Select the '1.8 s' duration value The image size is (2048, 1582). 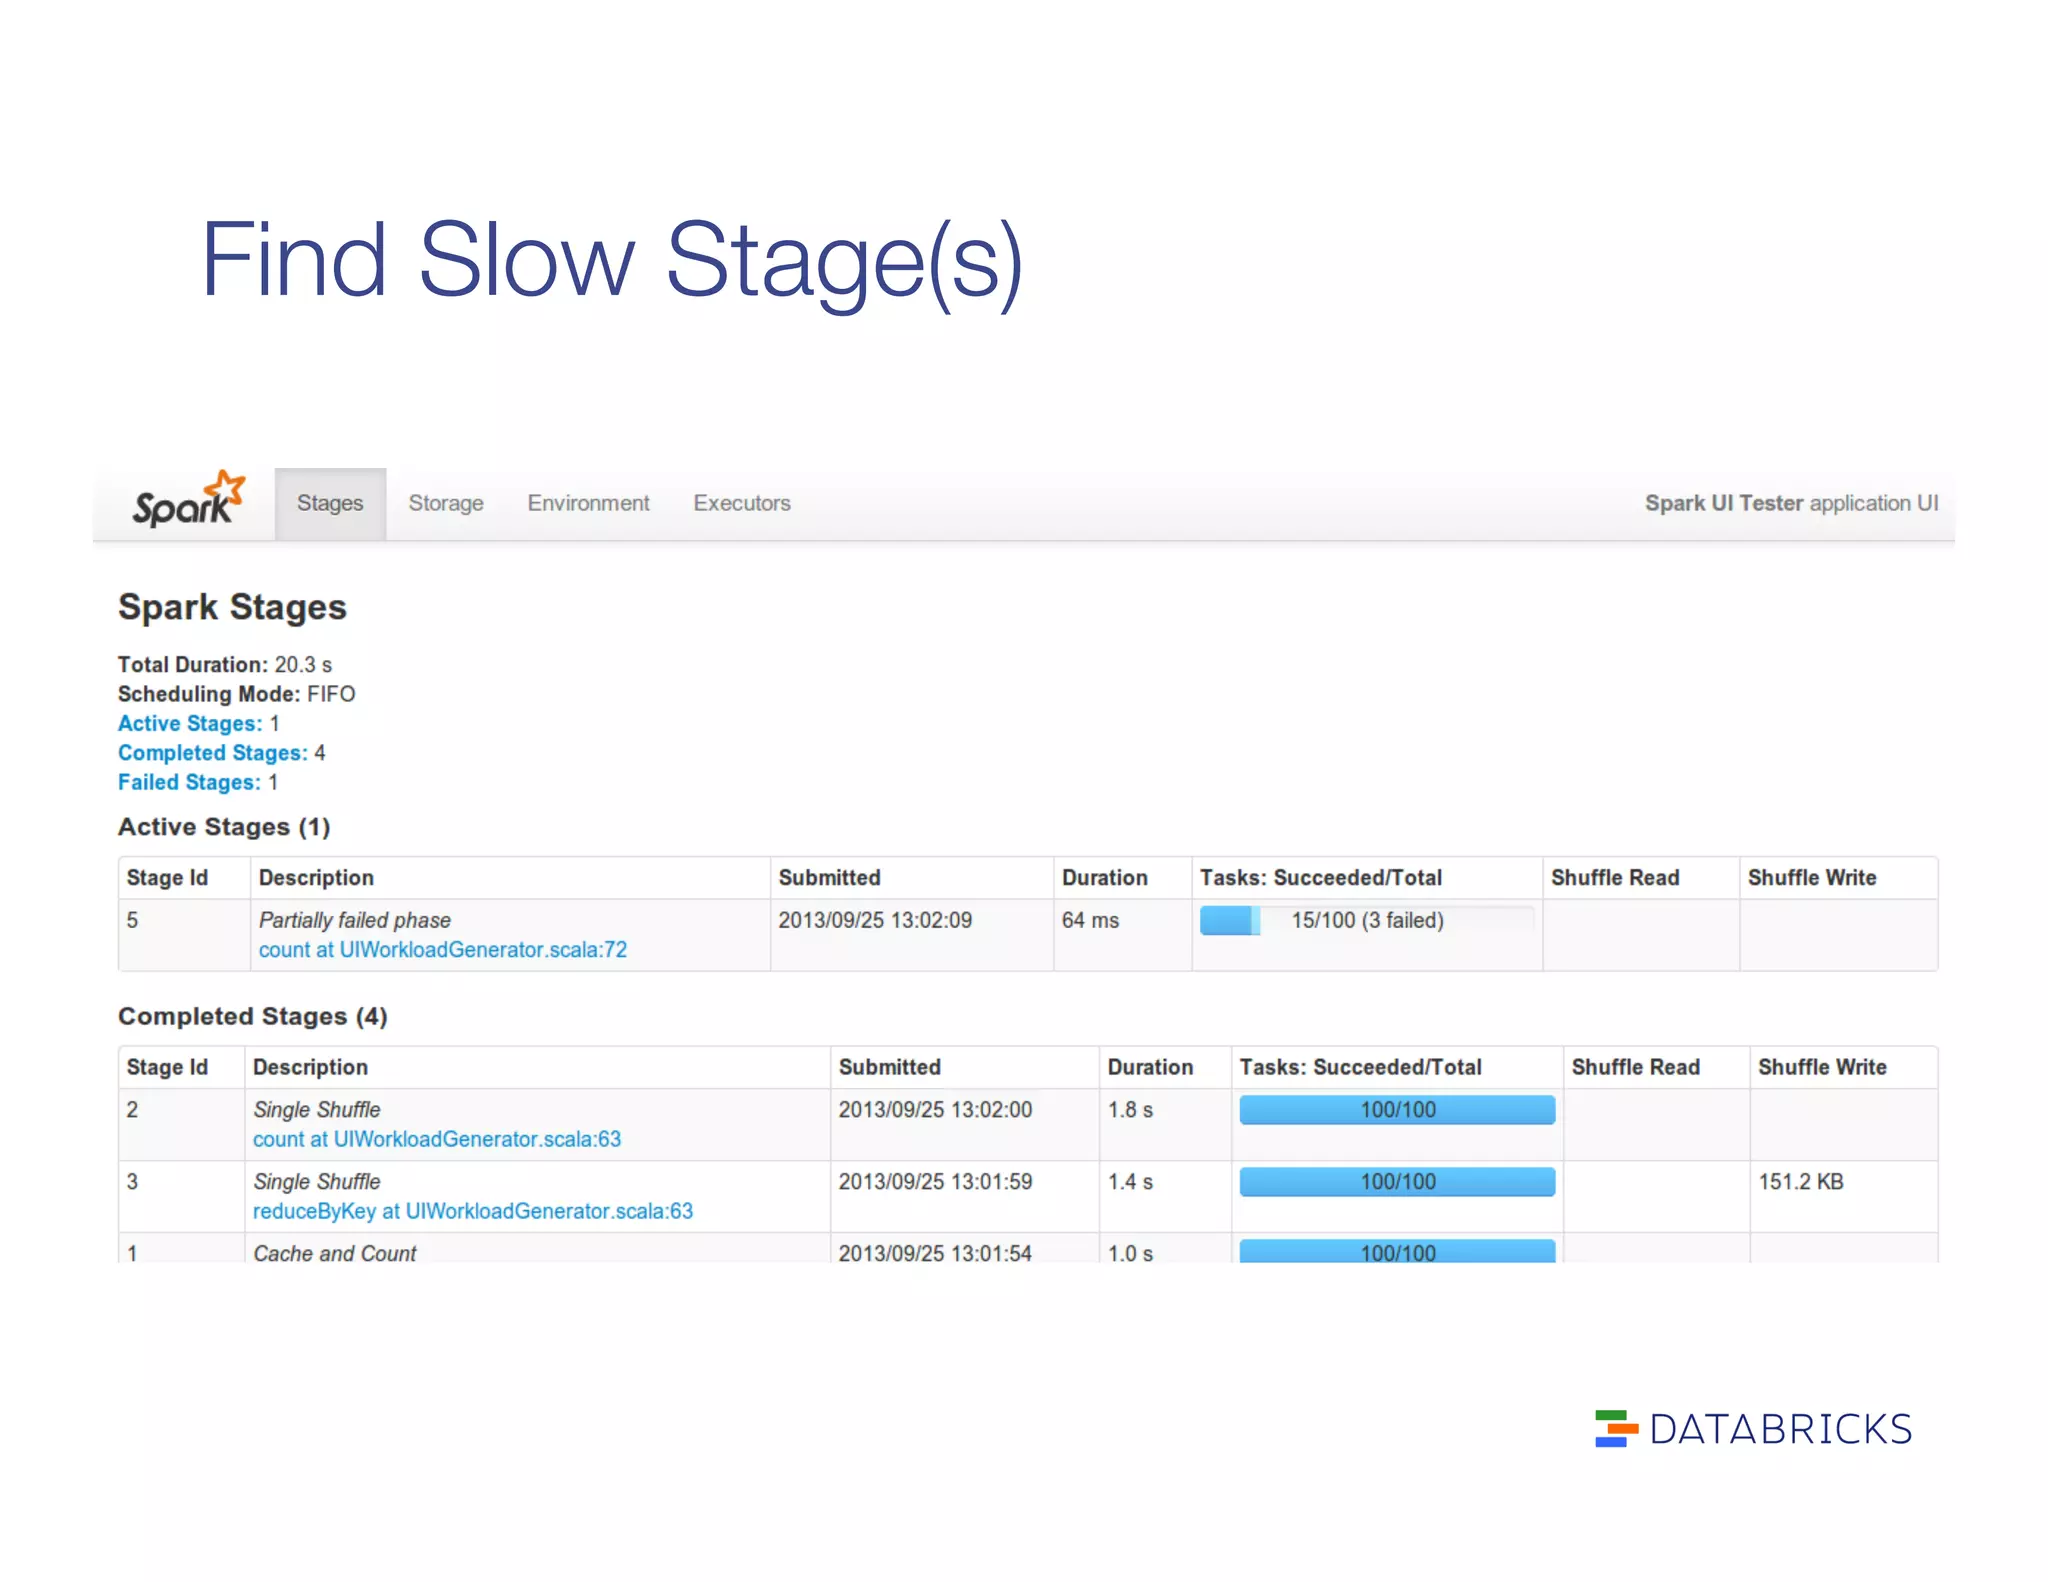[x=1130, y=1110]
